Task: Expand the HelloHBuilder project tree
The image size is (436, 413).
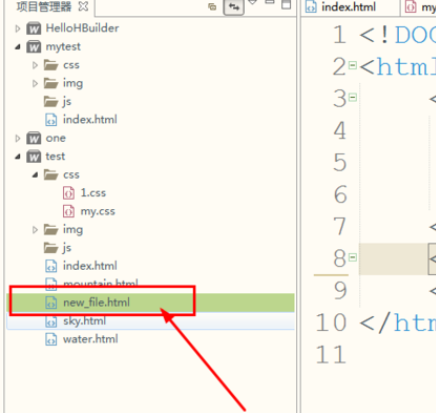Action: (x=17, y=29)
